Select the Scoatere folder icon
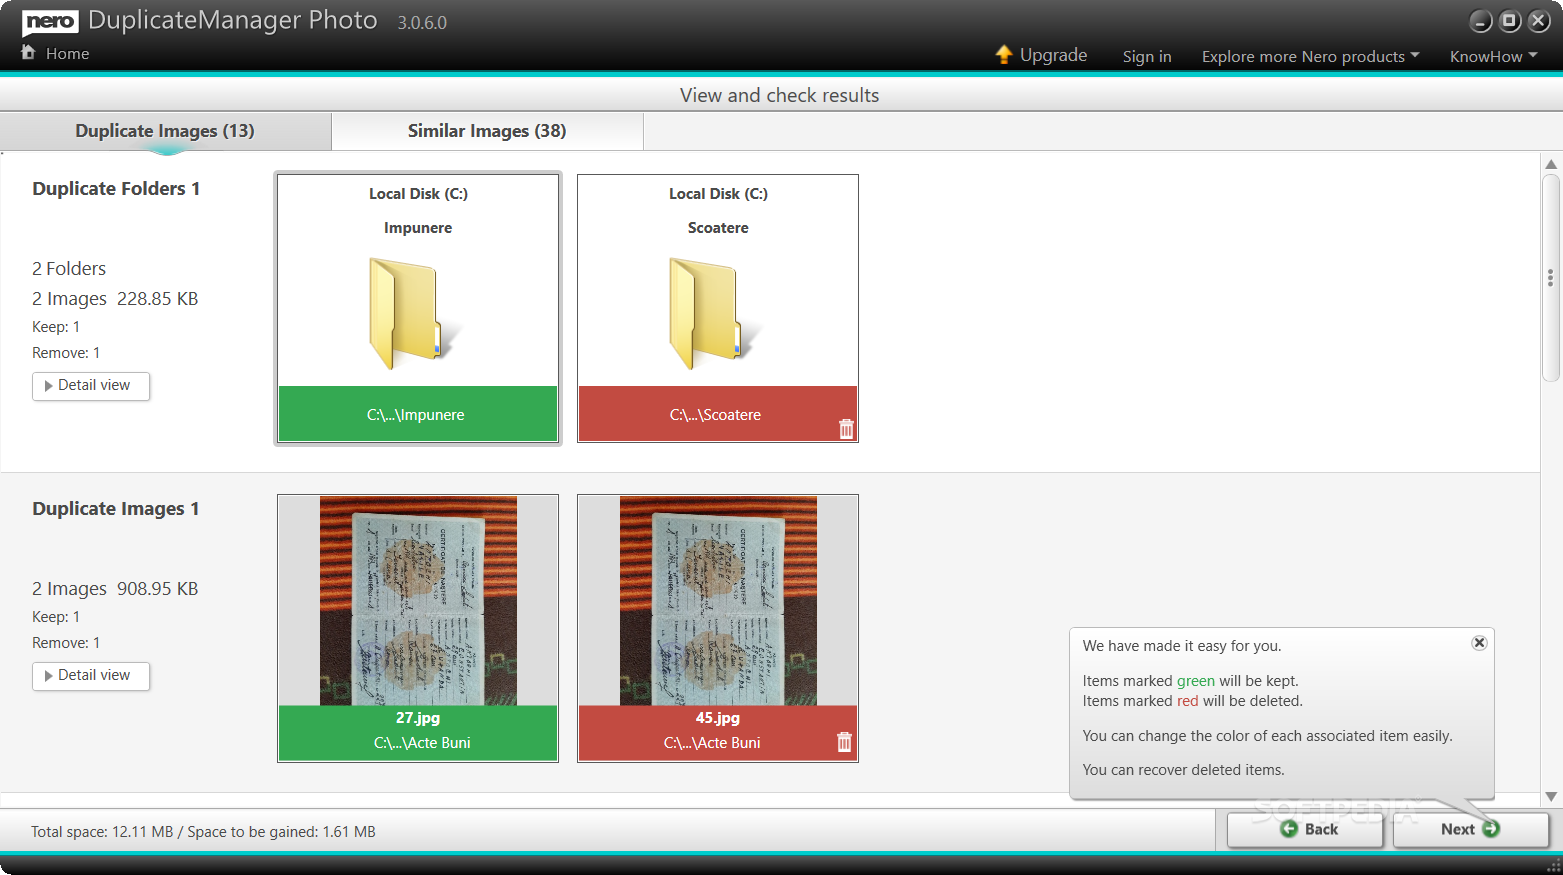The image size is (1563, 875). (715, 313)
